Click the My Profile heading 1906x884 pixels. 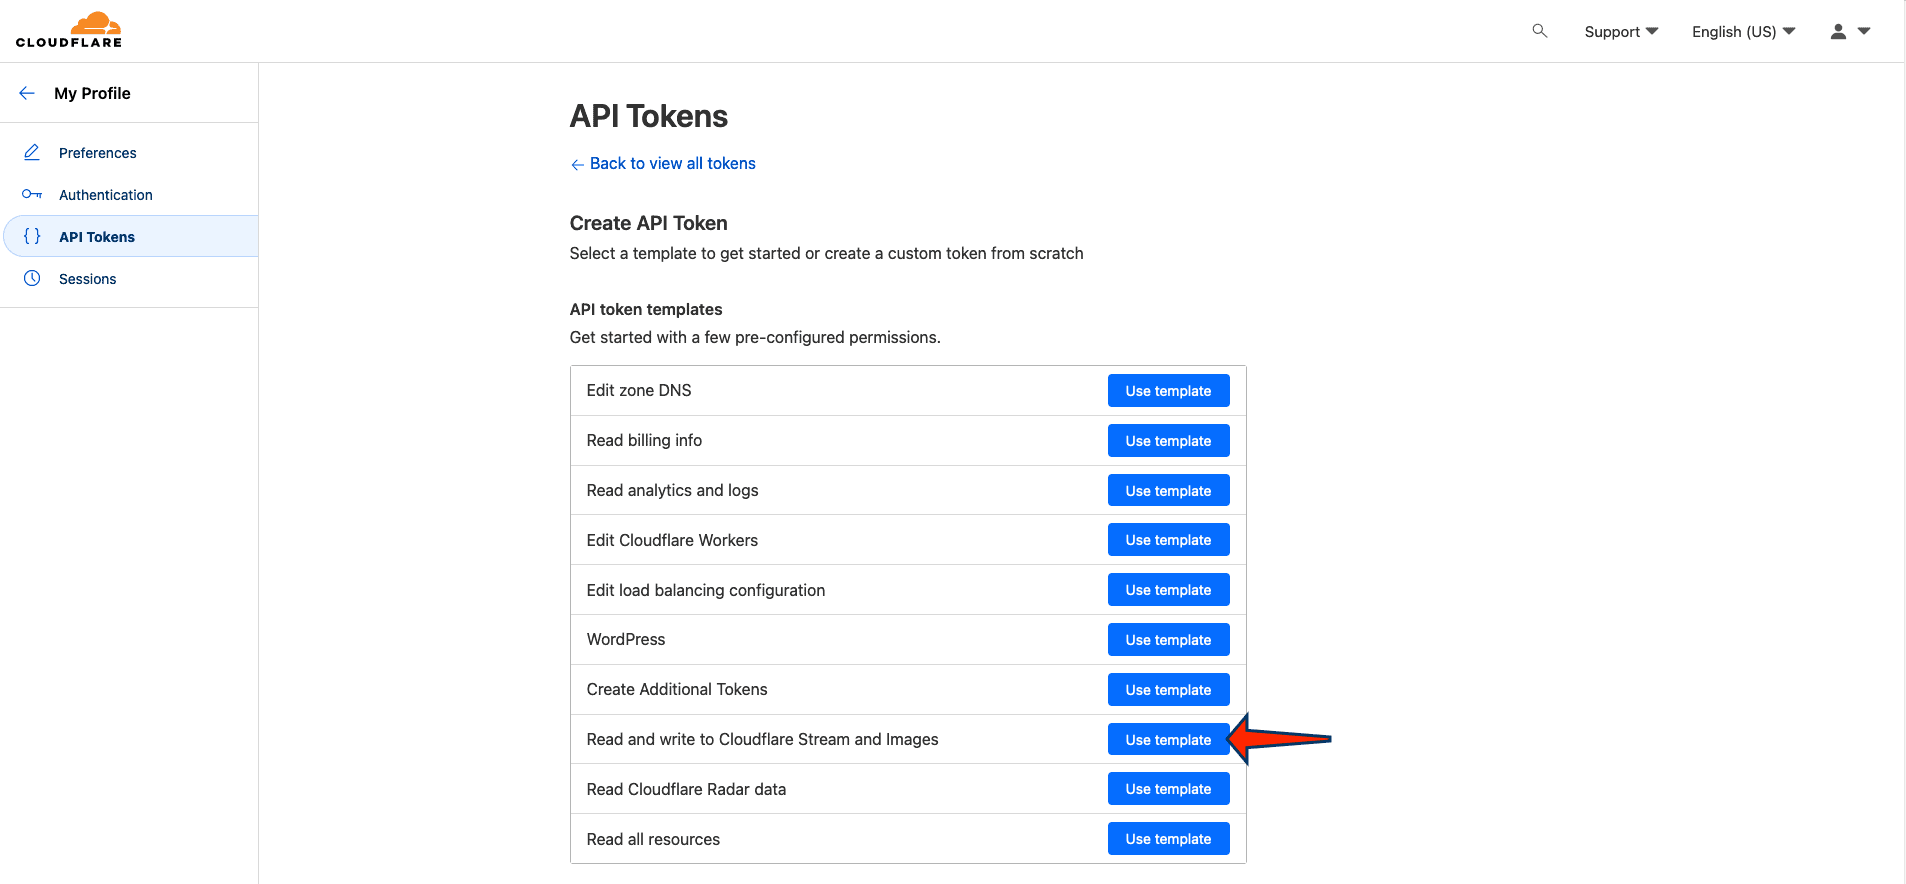(x=92, y=93)
